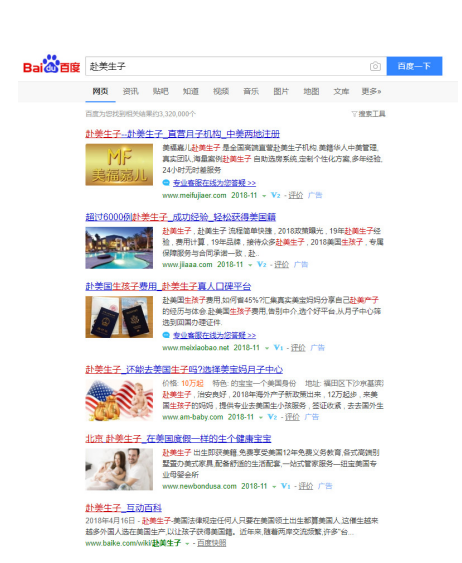Click the American flag baby thumbnail
The width and height of the screenshot is (462, 563).
click(x=119, y=400)
